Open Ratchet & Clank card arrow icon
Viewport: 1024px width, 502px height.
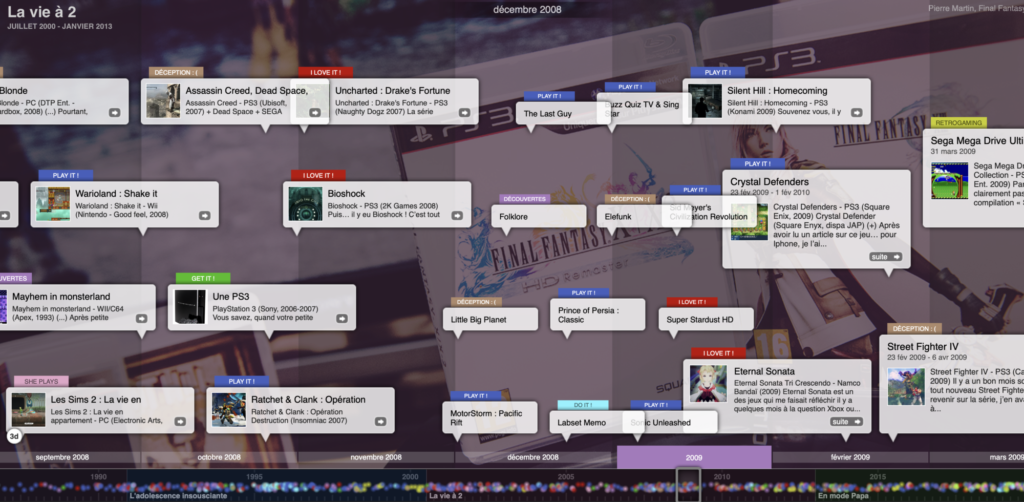[x=382, y=423]
